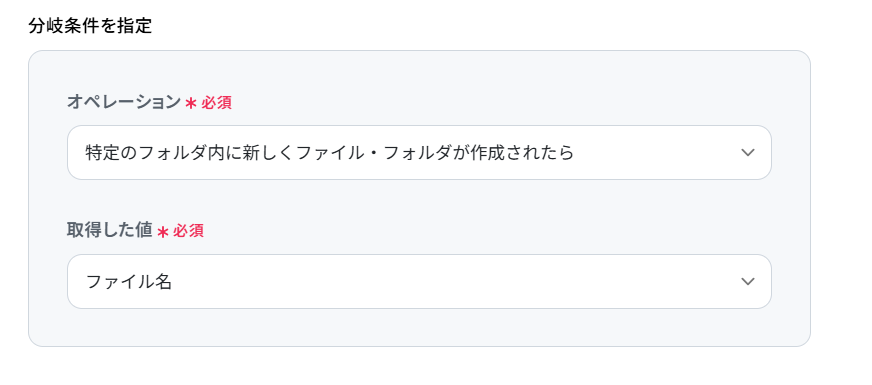Click red asterisk beside 取得した値

click(162, 232)
